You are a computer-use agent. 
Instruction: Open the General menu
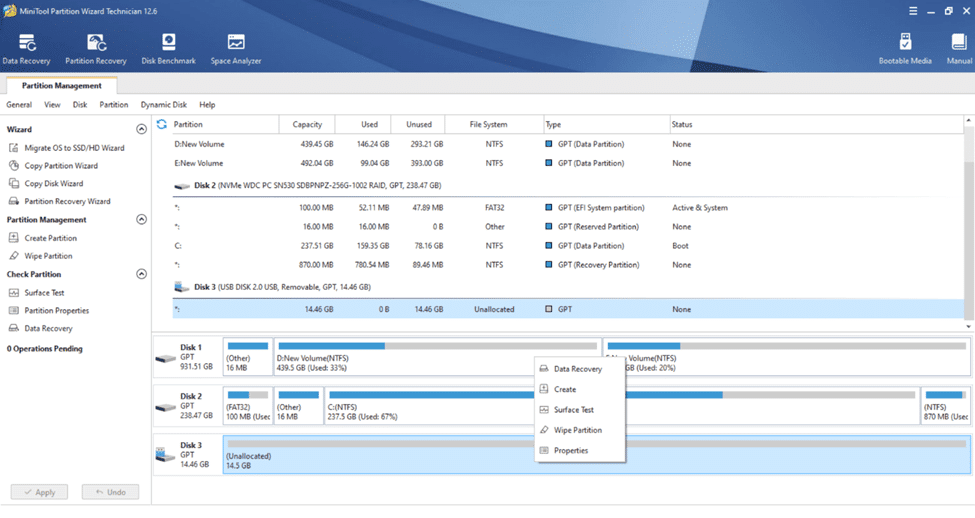click(19, 105)
